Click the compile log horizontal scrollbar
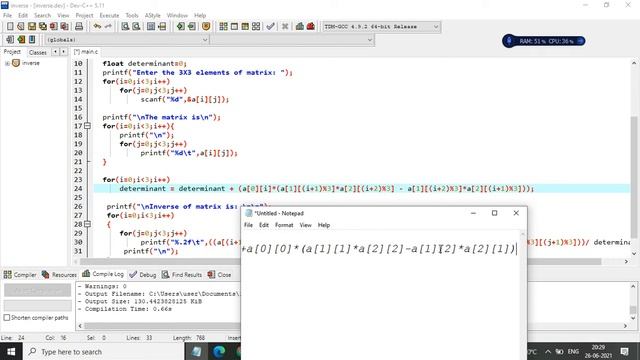This screenshot has width=640, height=360. pos(353,326)
